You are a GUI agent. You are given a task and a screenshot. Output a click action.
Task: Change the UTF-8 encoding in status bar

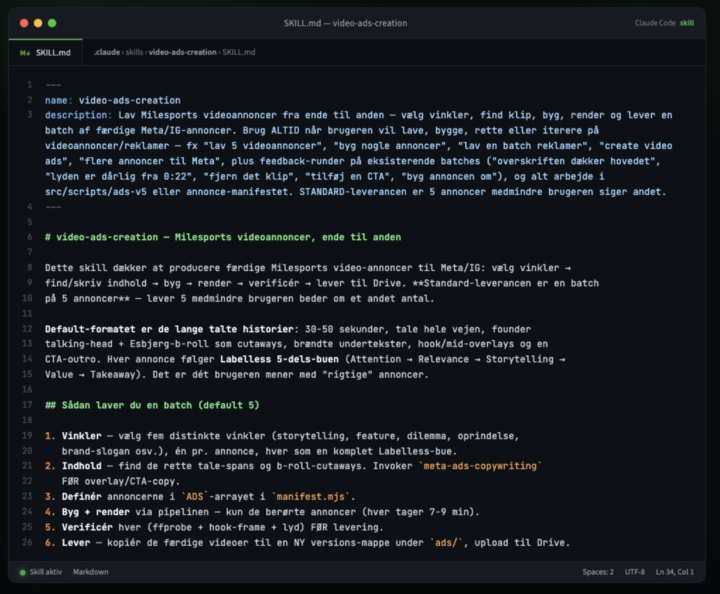pos(635,572)
